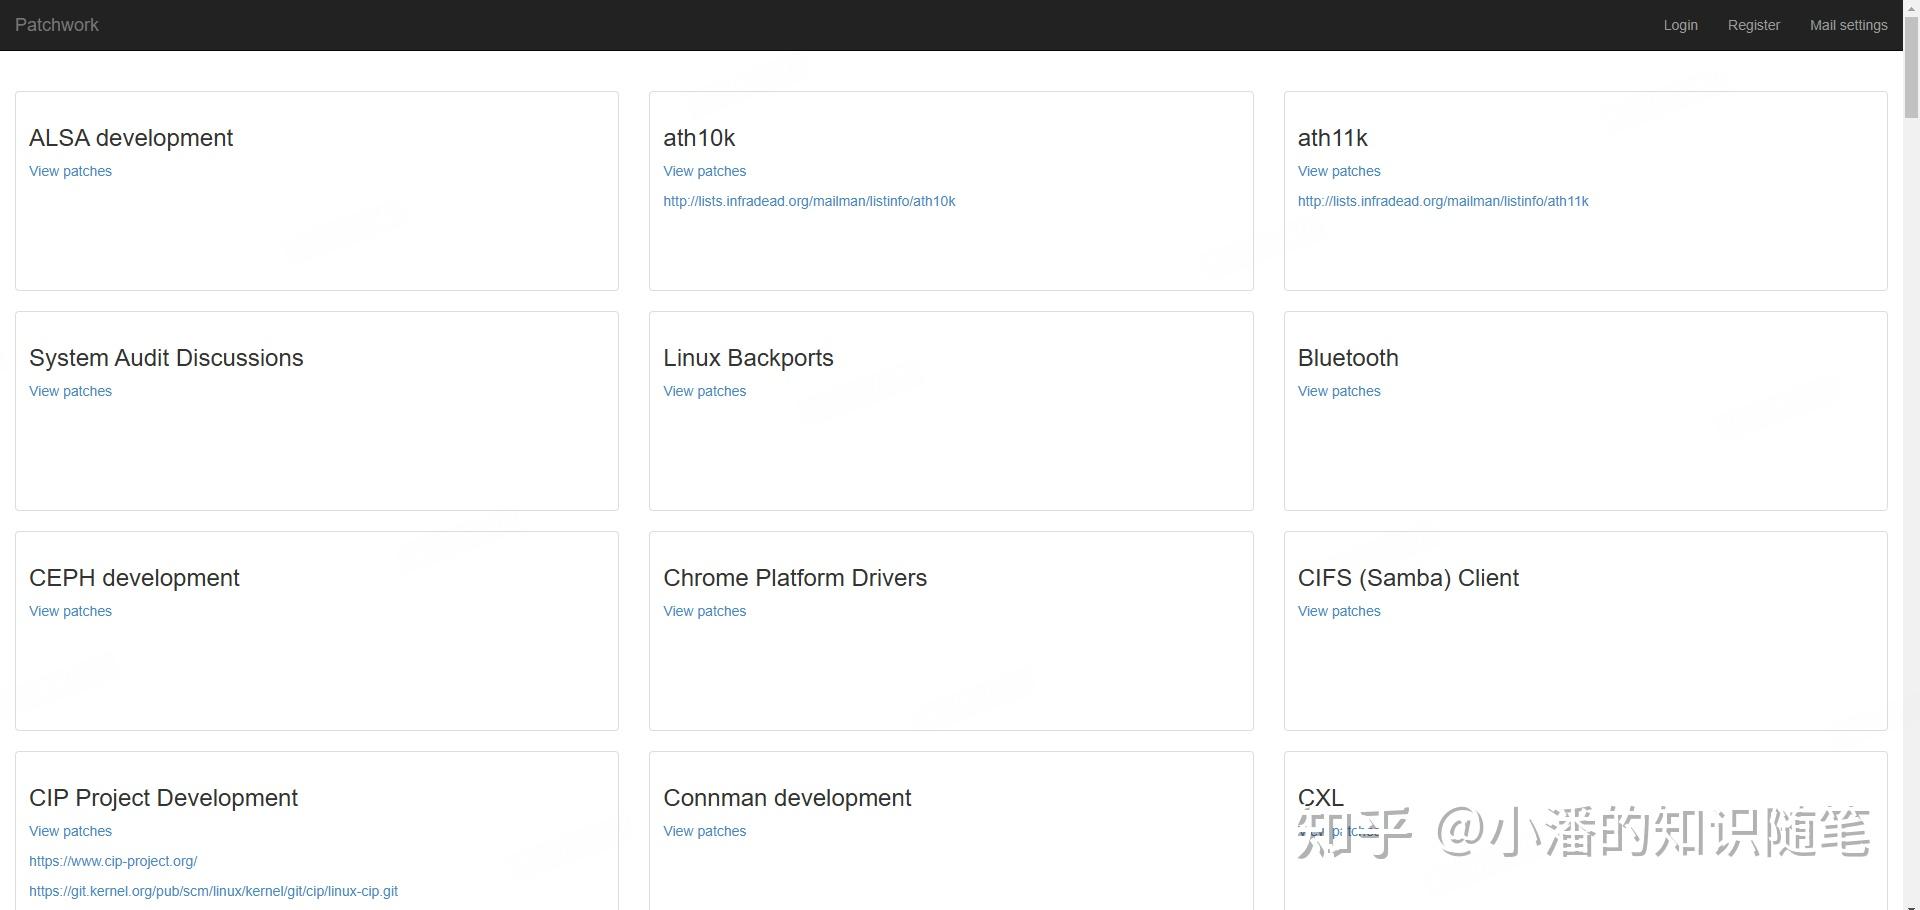Image resolution: width=1920 pixels, height=910 pixels.
Task: View patches for Connman development
Action: [704, 831]
